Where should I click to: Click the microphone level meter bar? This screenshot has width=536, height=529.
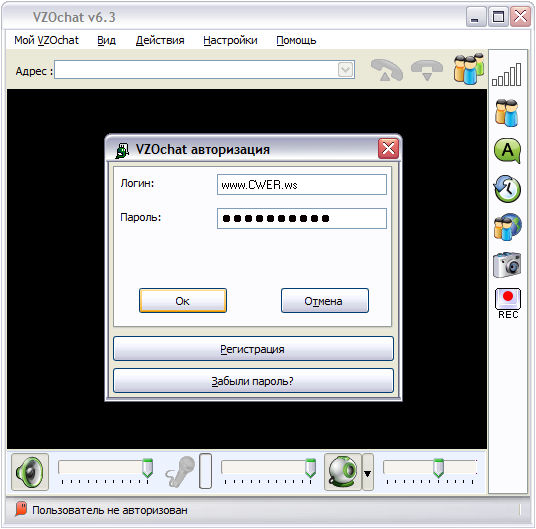[205, 471]
